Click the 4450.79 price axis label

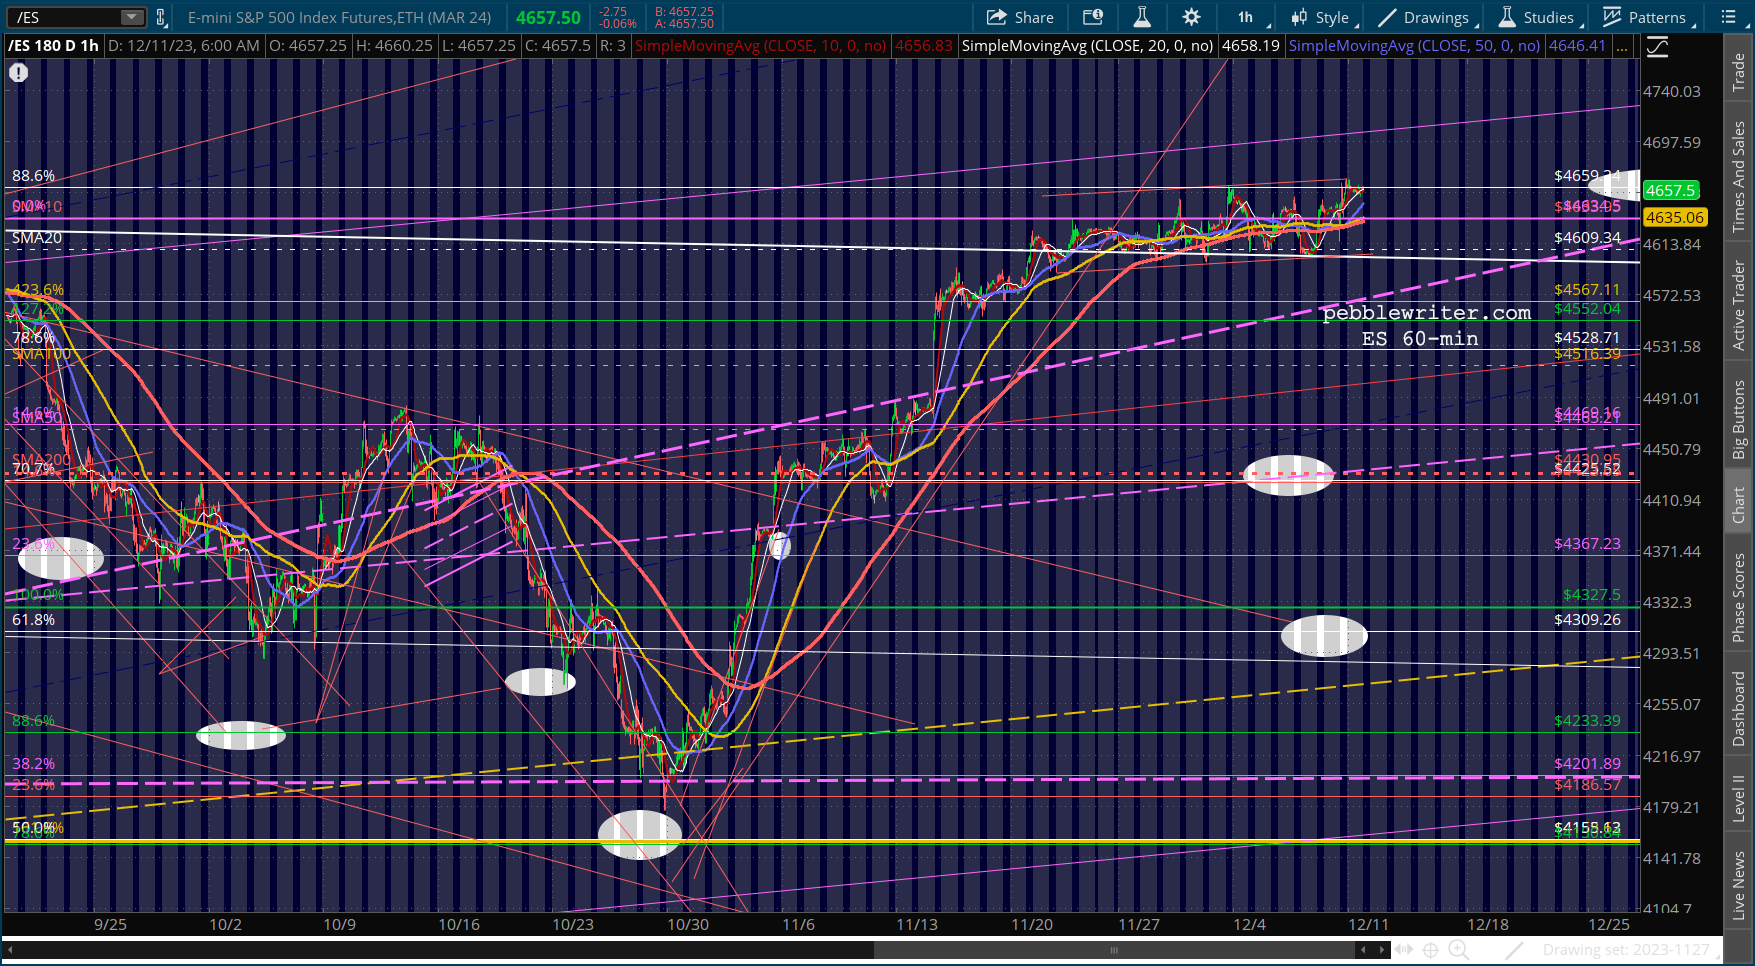pos(1672,449)
